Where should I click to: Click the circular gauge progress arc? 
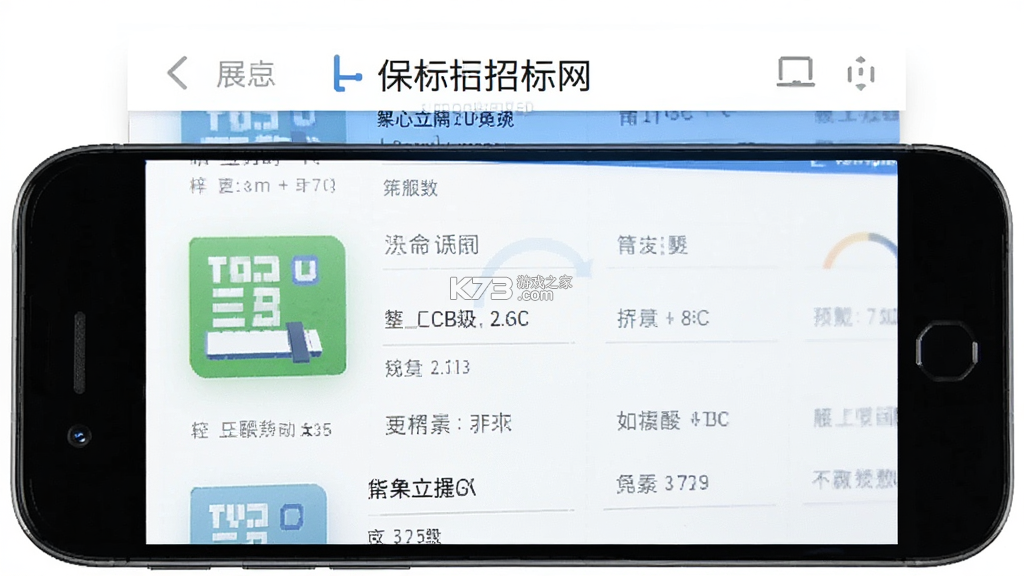click(x=860, y=250)
